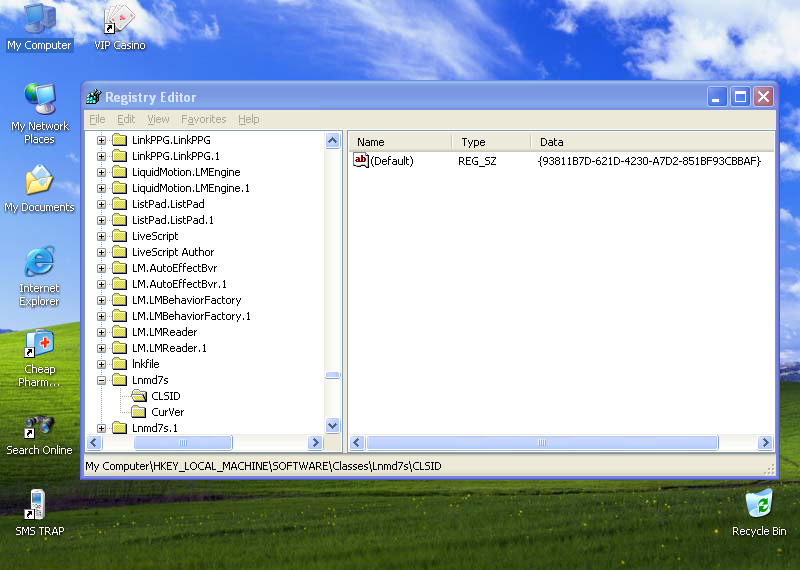Click the folder icon for CurVer
This screenshot has height=570, width=800.
pos(139,412)
